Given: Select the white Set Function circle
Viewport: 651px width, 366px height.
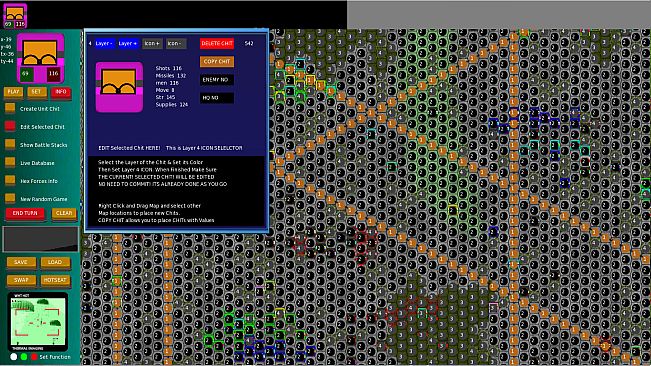Looking at the screenshot, I should tap(14, 356).
